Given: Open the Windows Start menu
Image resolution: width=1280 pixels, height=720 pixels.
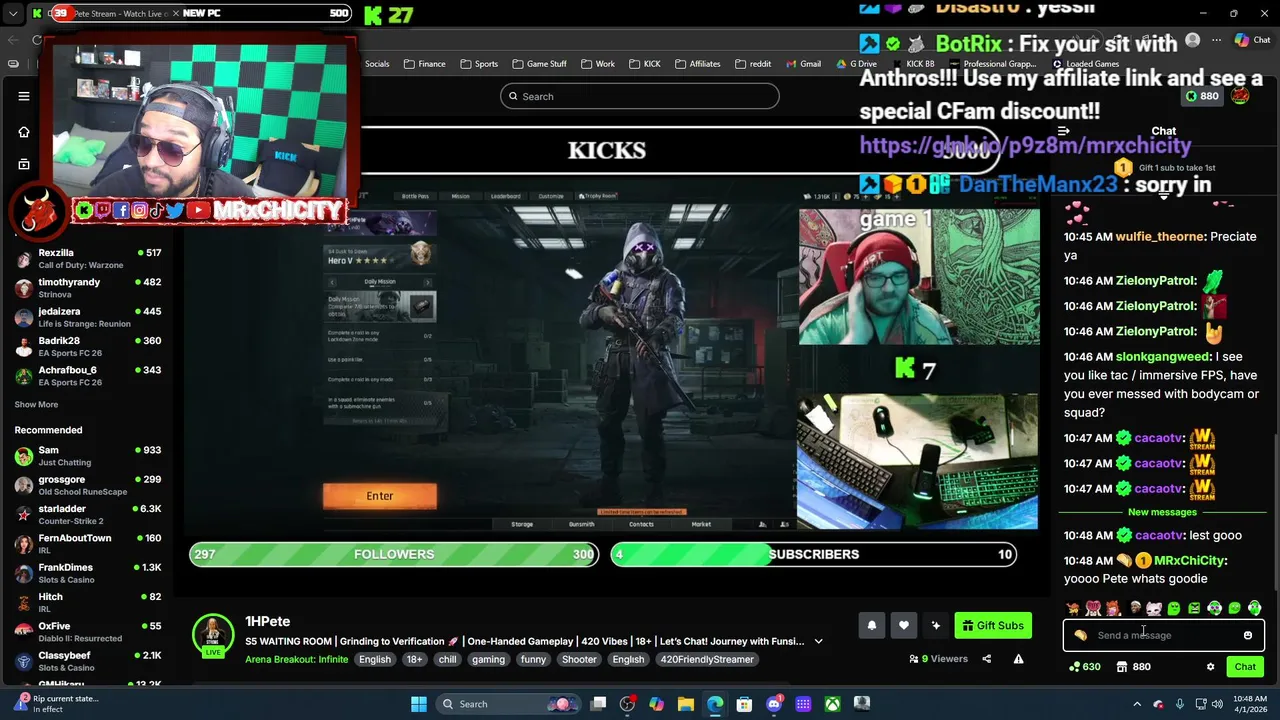Looking at the screenshot, I should 419,704.
